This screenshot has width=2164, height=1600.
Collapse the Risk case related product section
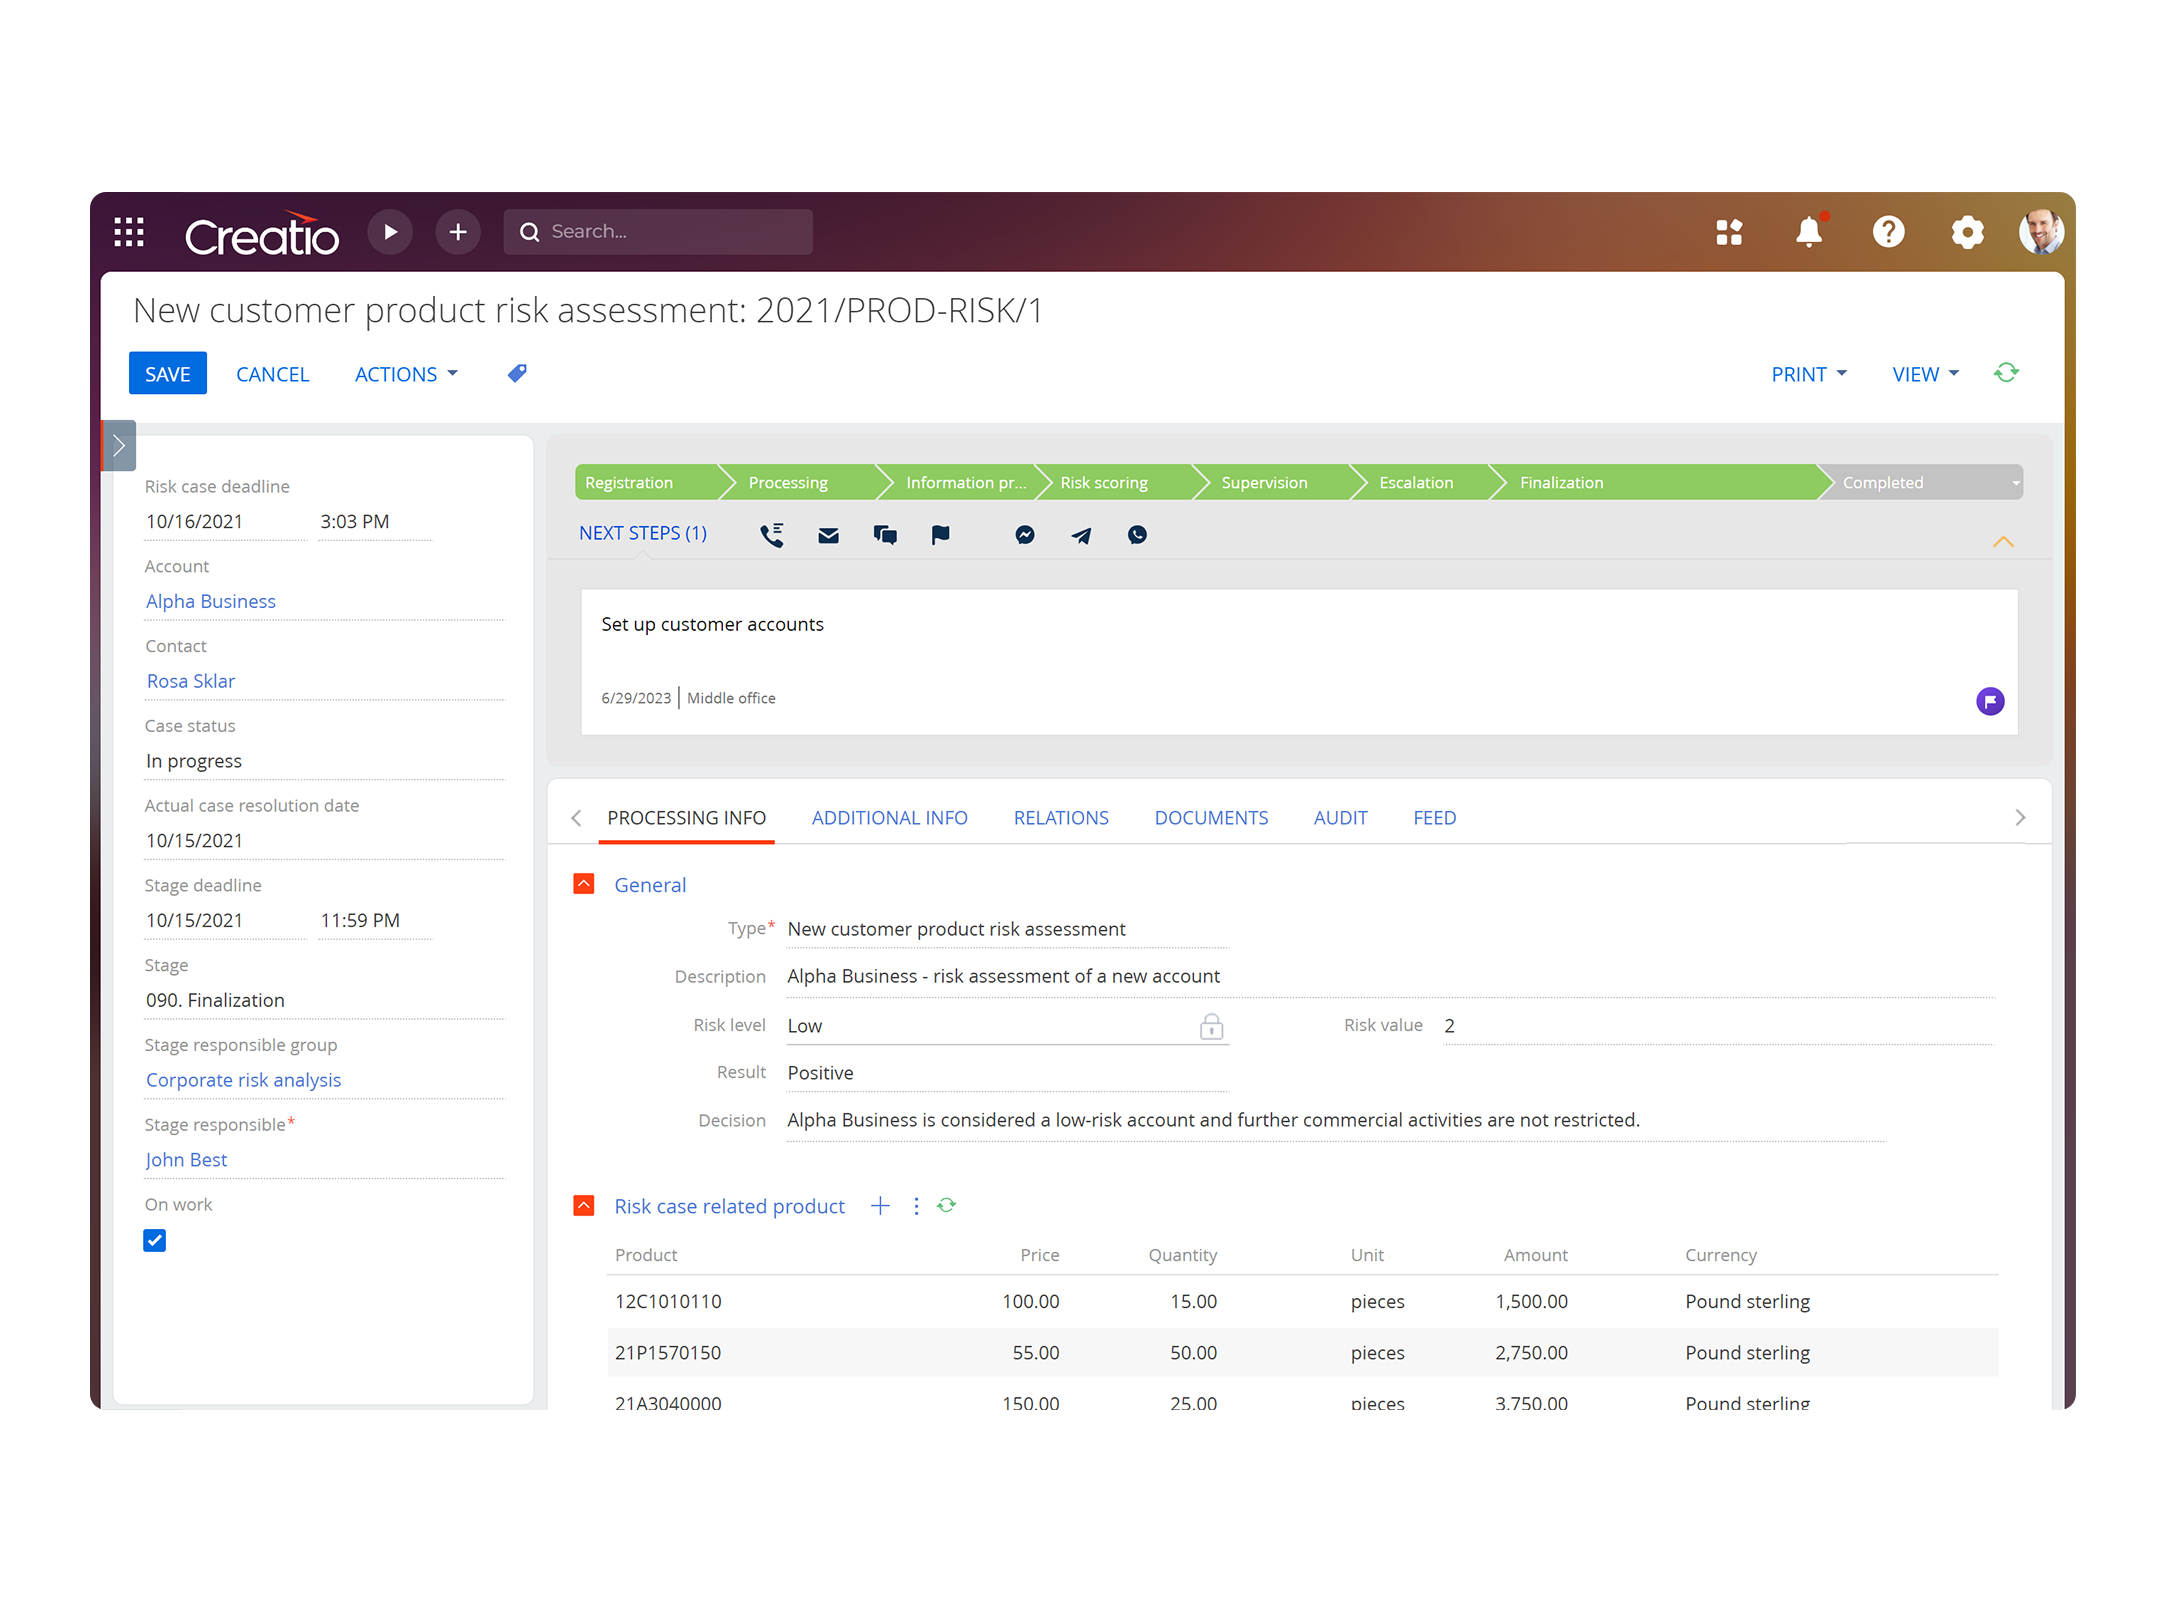583,1205
